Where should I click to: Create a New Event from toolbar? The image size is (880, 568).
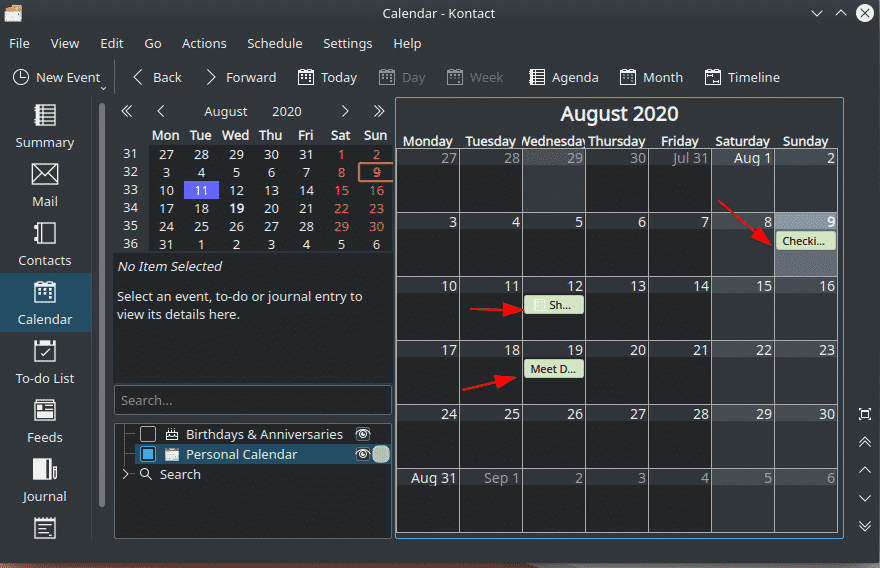coord(56,77)
